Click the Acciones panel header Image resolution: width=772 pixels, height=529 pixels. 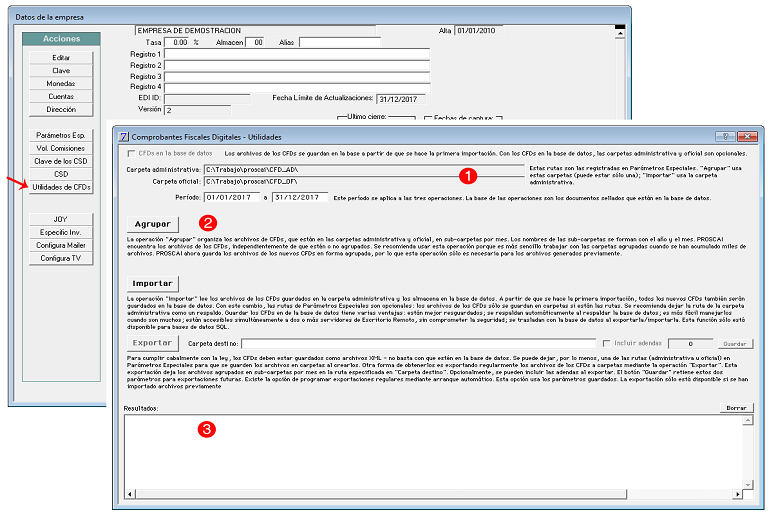(x=61, y=39)
